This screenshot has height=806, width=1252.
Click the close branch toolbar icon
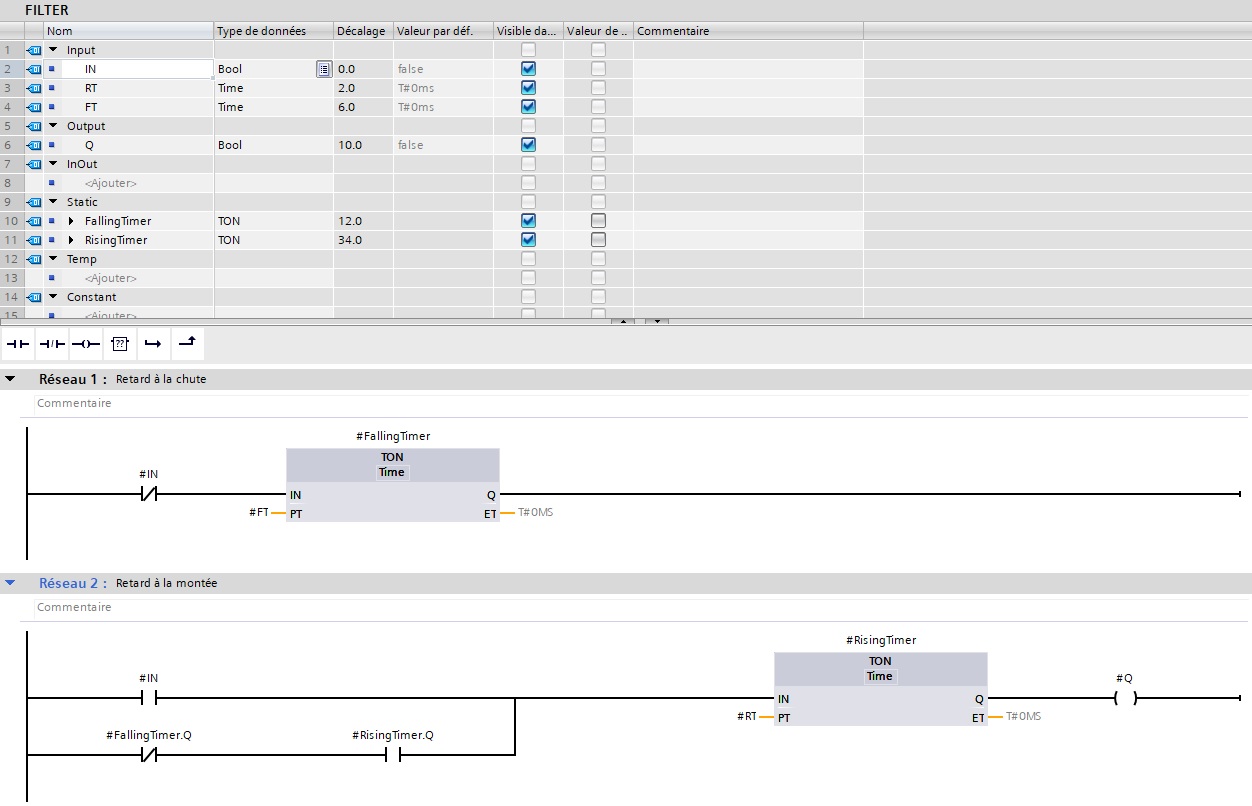click(187, 344)
